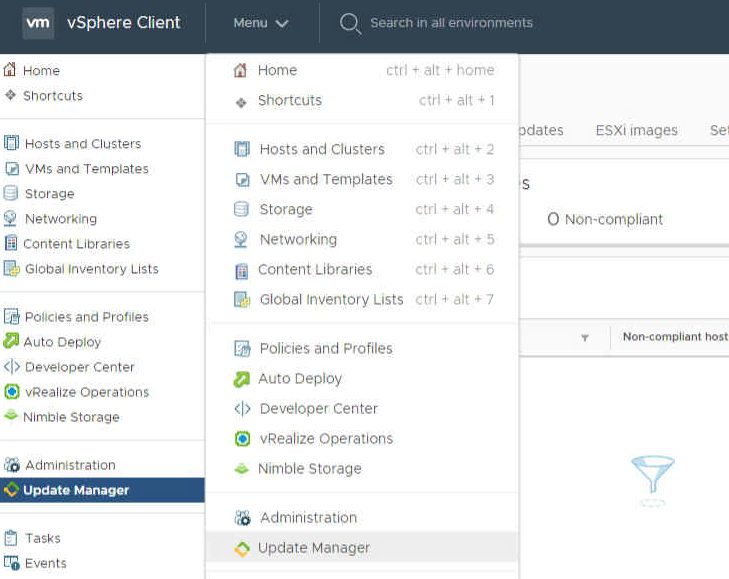Viewport: 729px width, 579px height.
Task: Click Storage icon in left sidebar
Action: pos(11,193)
